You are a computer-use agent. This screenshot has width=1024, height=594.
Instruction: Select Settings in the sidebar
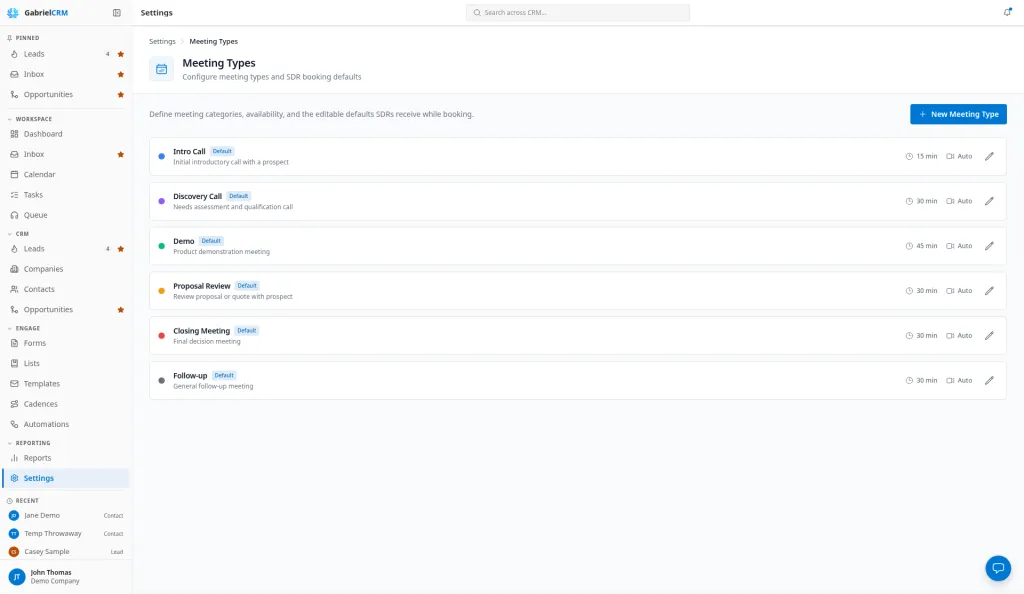click(x=65, y=478)
